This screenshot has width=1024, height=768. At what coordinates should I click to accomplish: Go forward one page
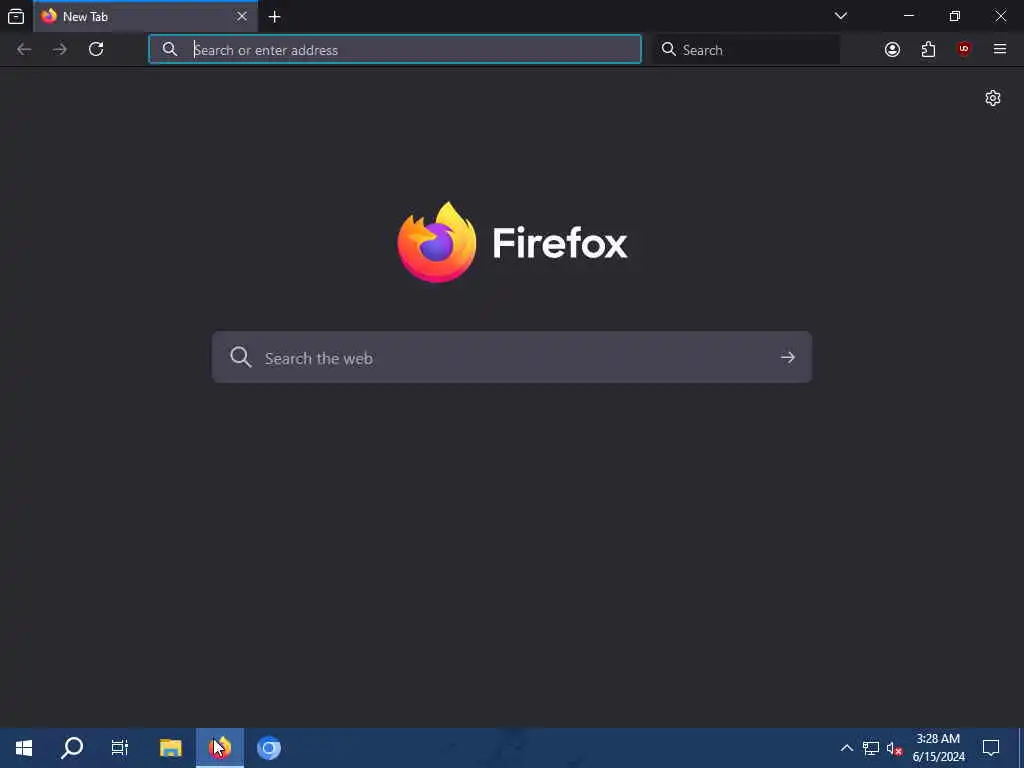60,49
